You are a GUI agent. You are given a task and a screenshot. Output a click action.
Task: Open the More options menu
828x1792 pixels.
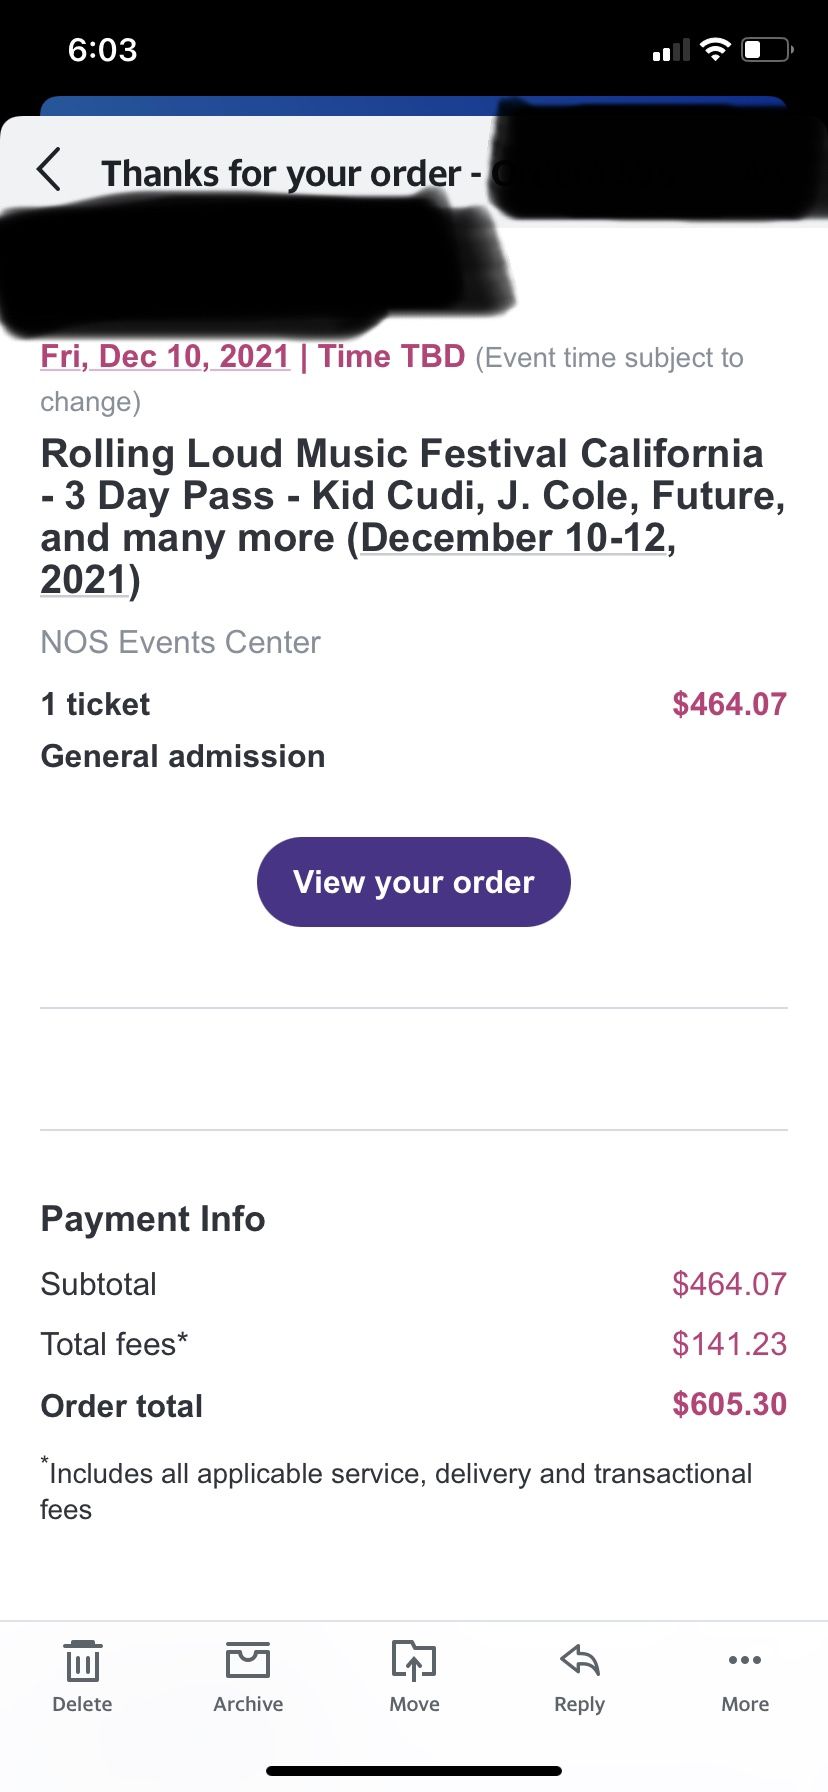tap(745, 1677)
